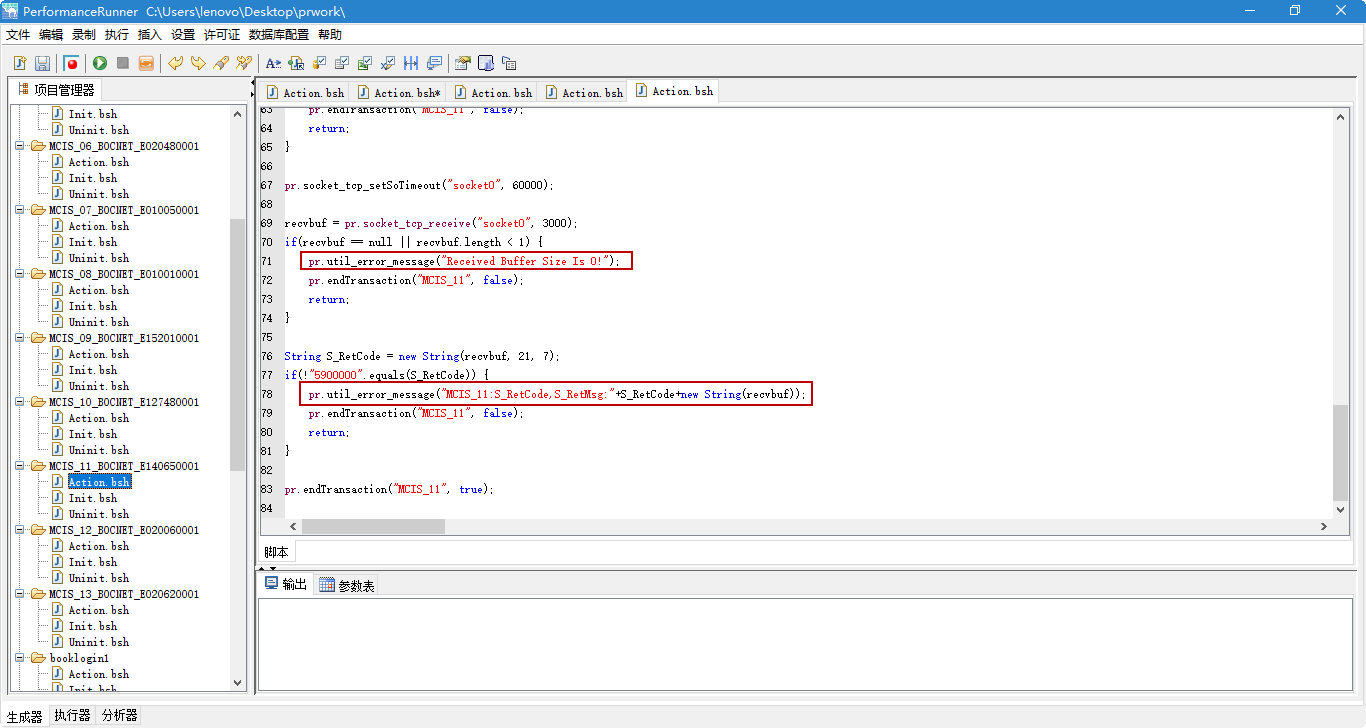Switch to the 分析器 view
The image size is (1366, 728).
click(x=120, y=716)
